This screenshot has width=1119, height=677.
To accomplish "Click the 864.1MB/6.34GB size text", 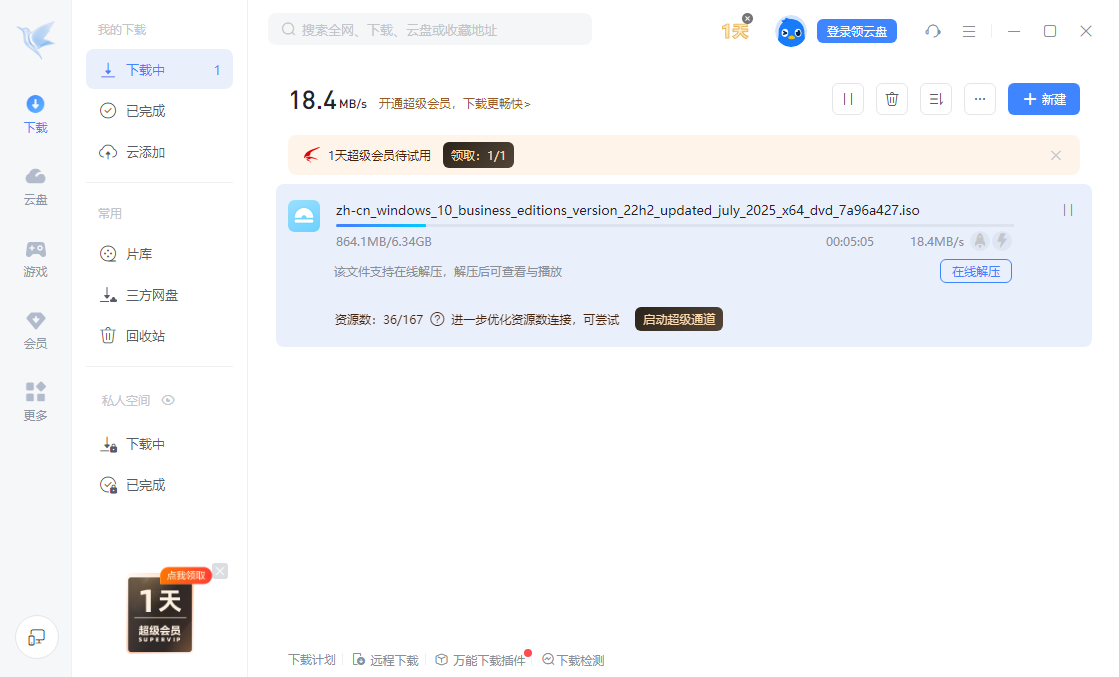I will (384, 242).
